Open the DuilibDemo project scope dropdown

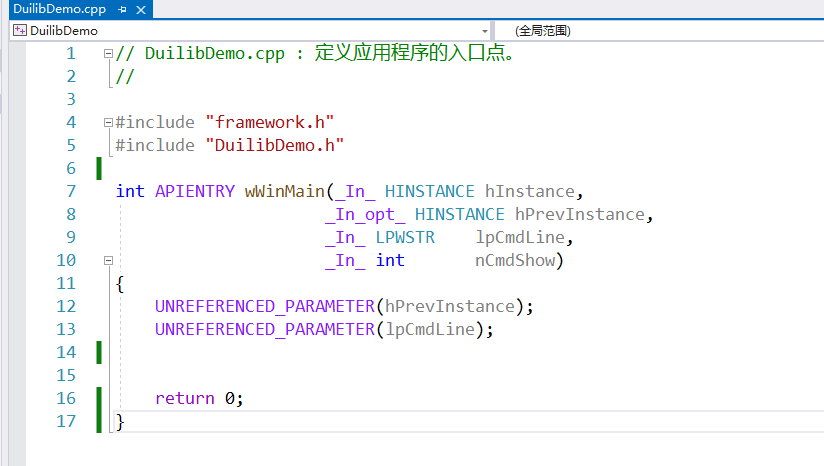coord(485,31)
